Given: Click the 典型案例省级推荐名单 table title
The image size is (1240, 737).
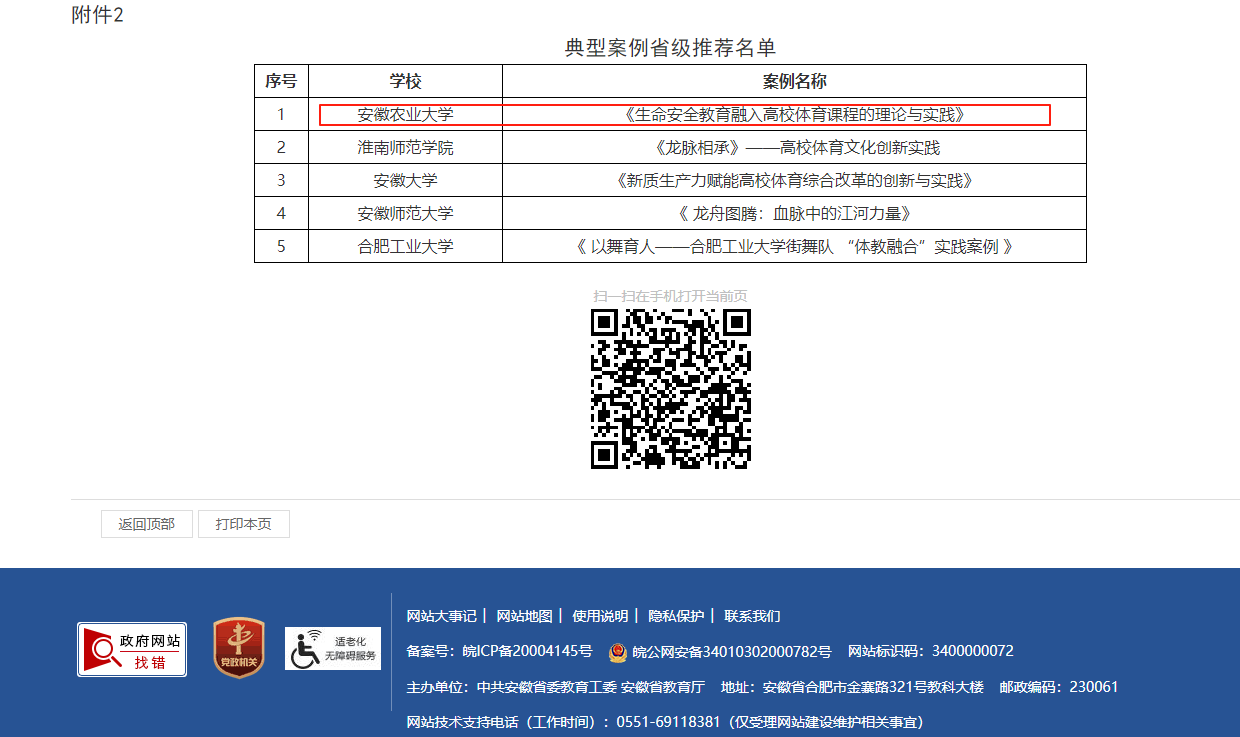Looking at the screenshot, I should [670, 48].
